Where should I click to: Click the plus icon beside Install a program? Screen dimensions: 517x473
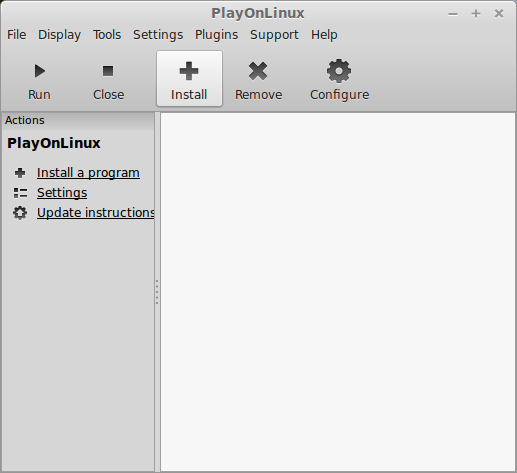coord(20,173)
